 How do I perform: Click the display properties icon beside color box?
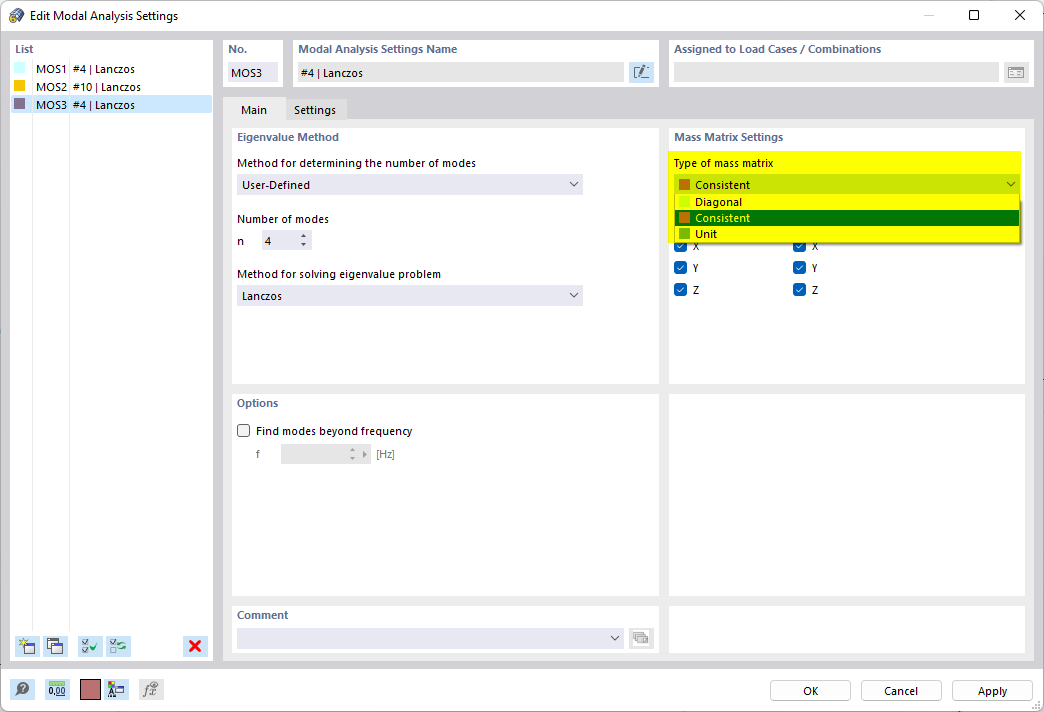[x=117, y=689]
